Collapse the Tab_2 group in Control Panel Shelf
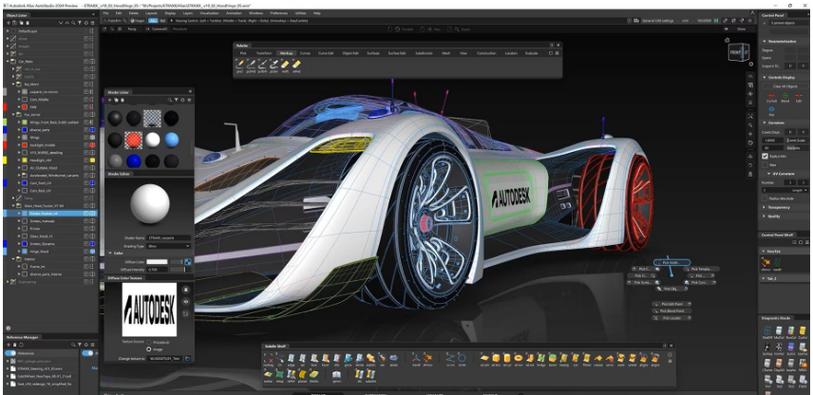The width and height of the screenshot is (813, 395). pyautogui.click(x=764, y=278)
